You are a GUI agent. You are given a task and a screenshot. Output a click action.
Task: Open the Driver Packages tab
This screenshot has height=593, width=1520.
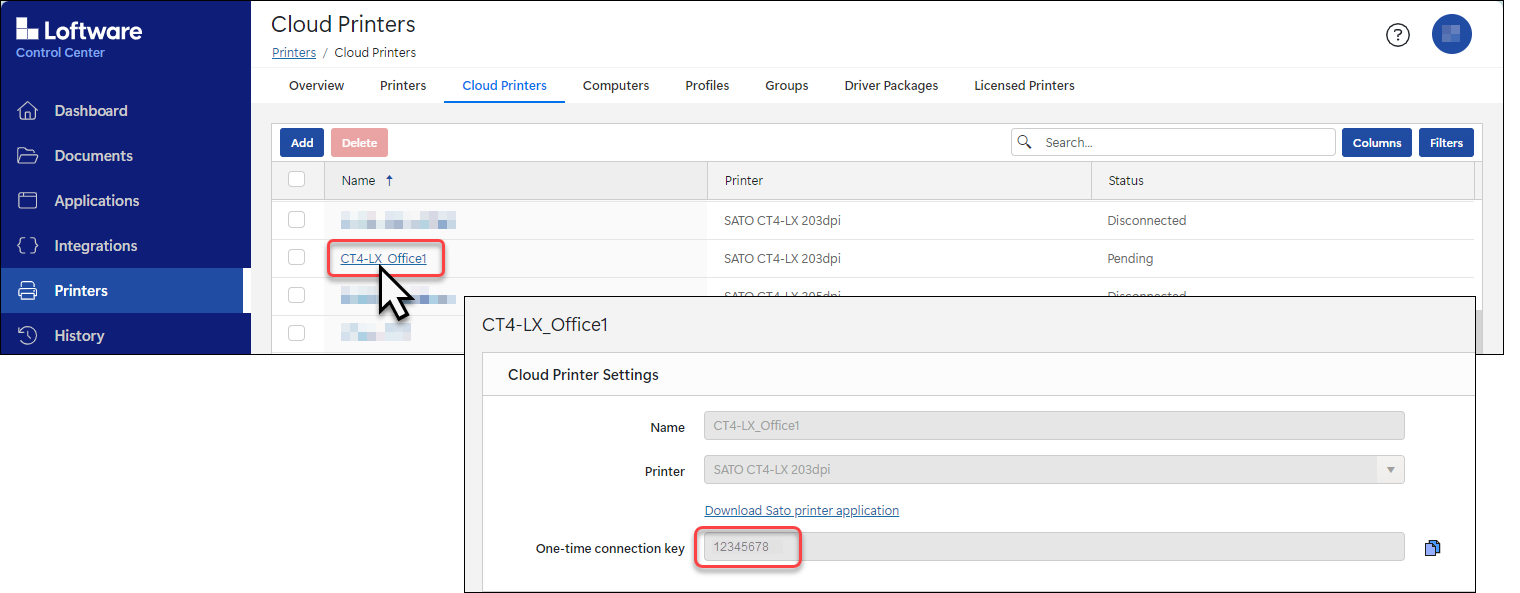click(891, 86)
